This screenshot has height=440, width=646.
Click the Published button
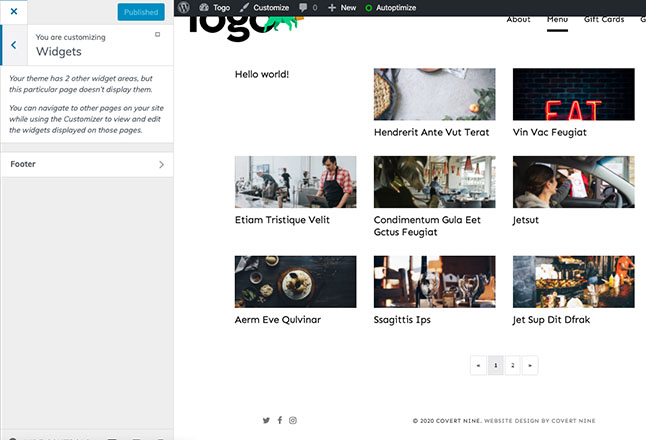coord(141,12)
